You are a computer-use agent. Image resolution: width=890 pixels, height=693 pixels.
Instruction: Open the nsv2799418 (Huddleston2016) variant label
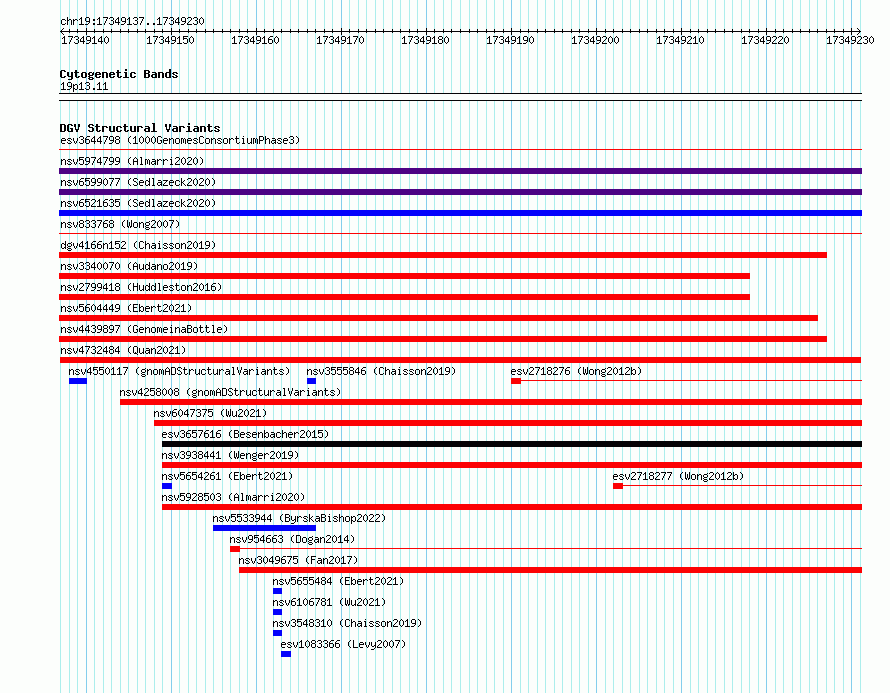pyautogui.click(x=141, y=287)
